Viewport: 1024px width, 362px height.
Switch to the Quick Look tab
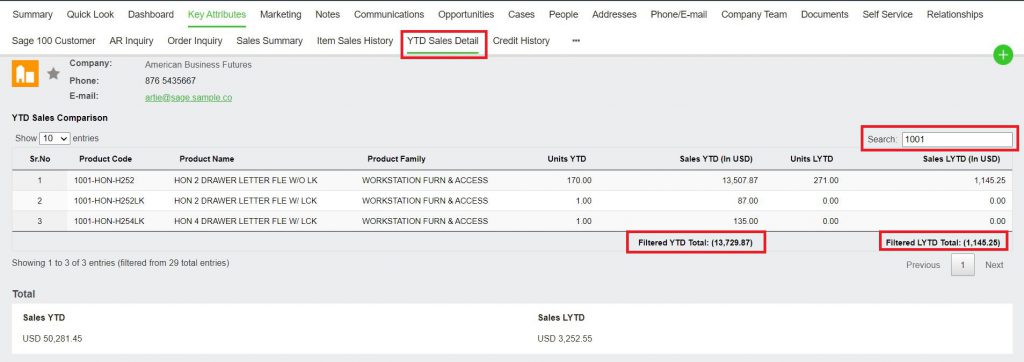[x=90, y=14]
